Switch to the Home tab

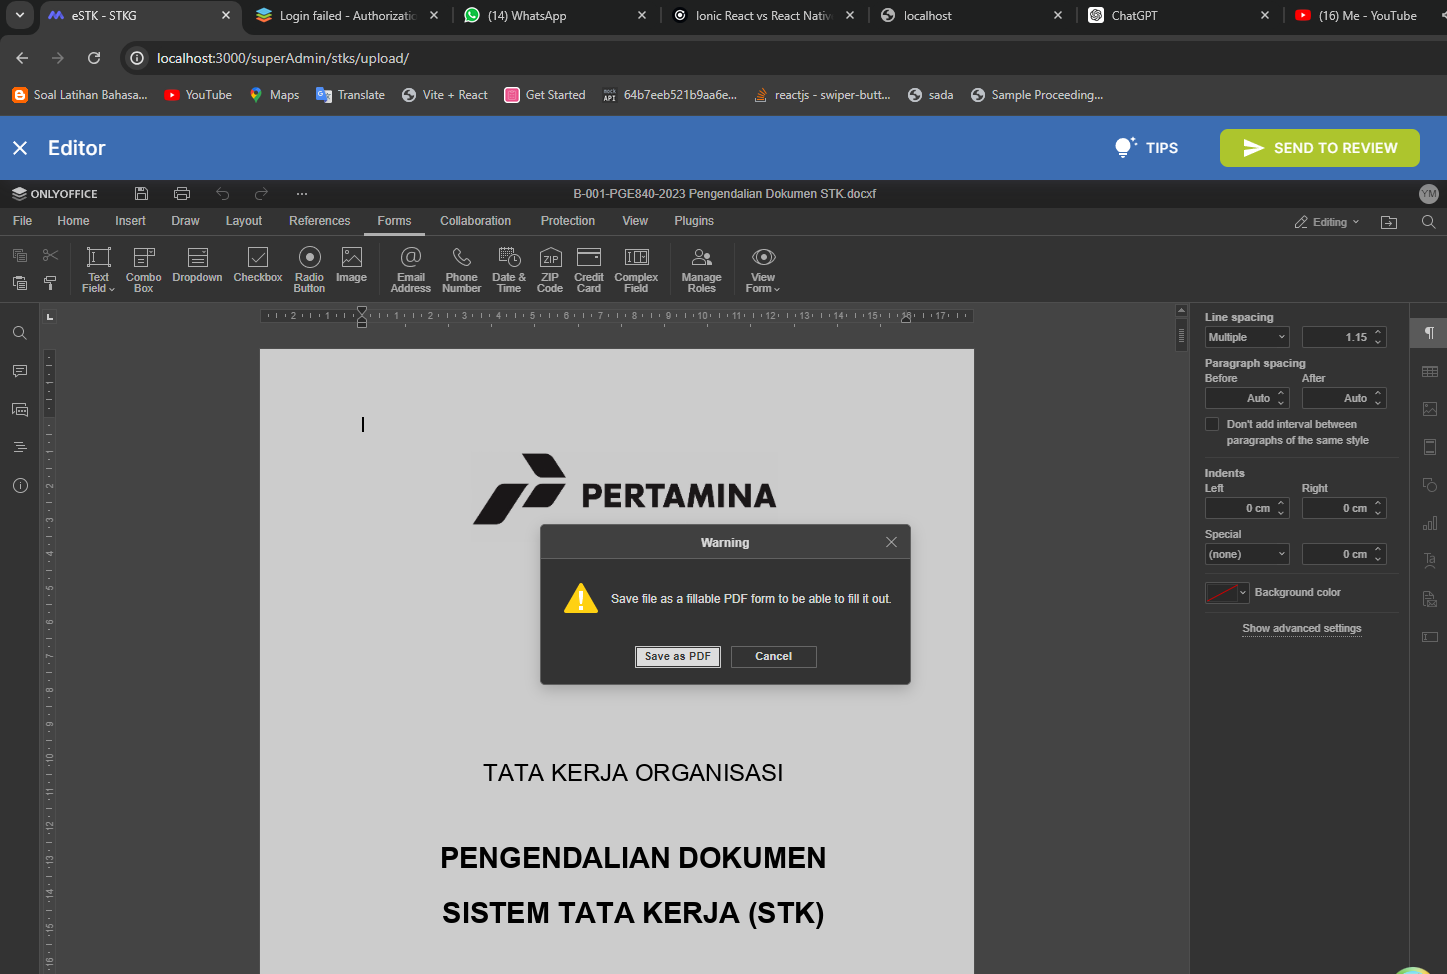(73, 221)
